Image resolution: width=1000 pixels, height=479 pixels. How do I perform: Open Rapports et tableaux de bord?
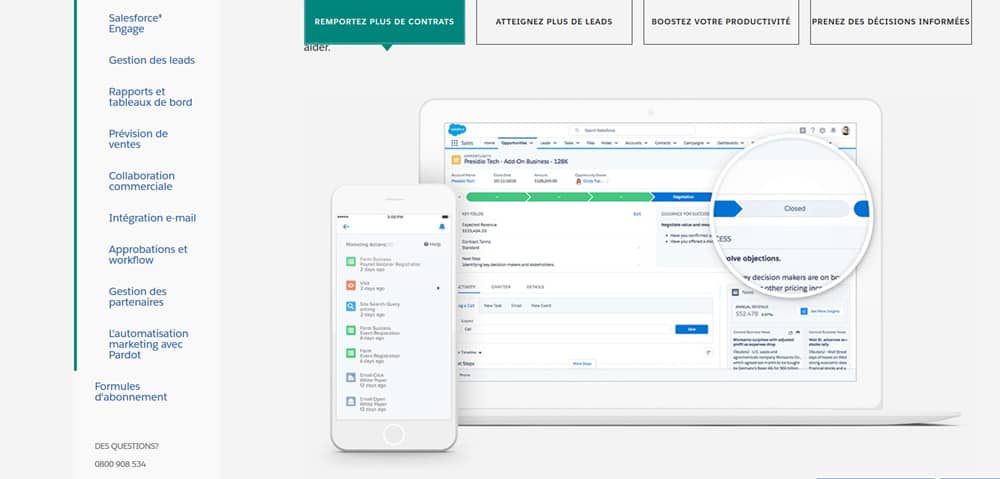coord(150,97)
